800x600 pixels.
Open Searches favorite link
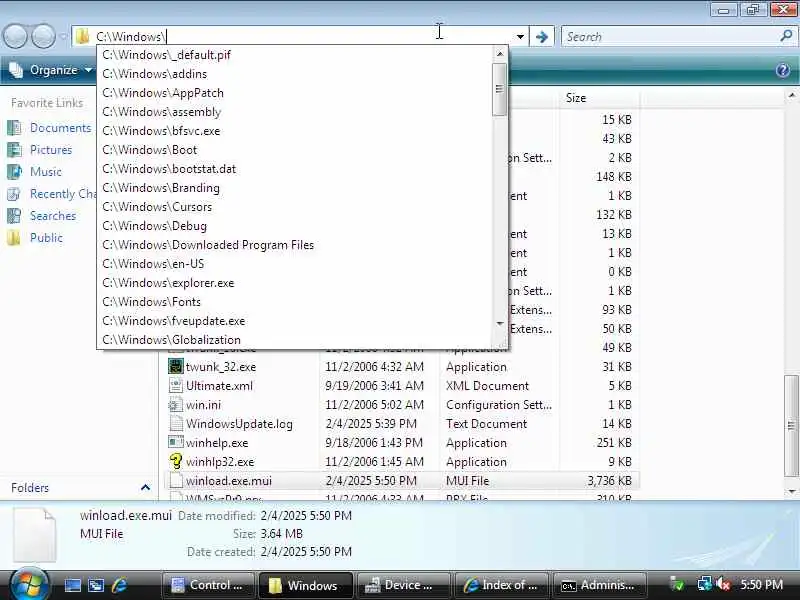coord(53,216)
